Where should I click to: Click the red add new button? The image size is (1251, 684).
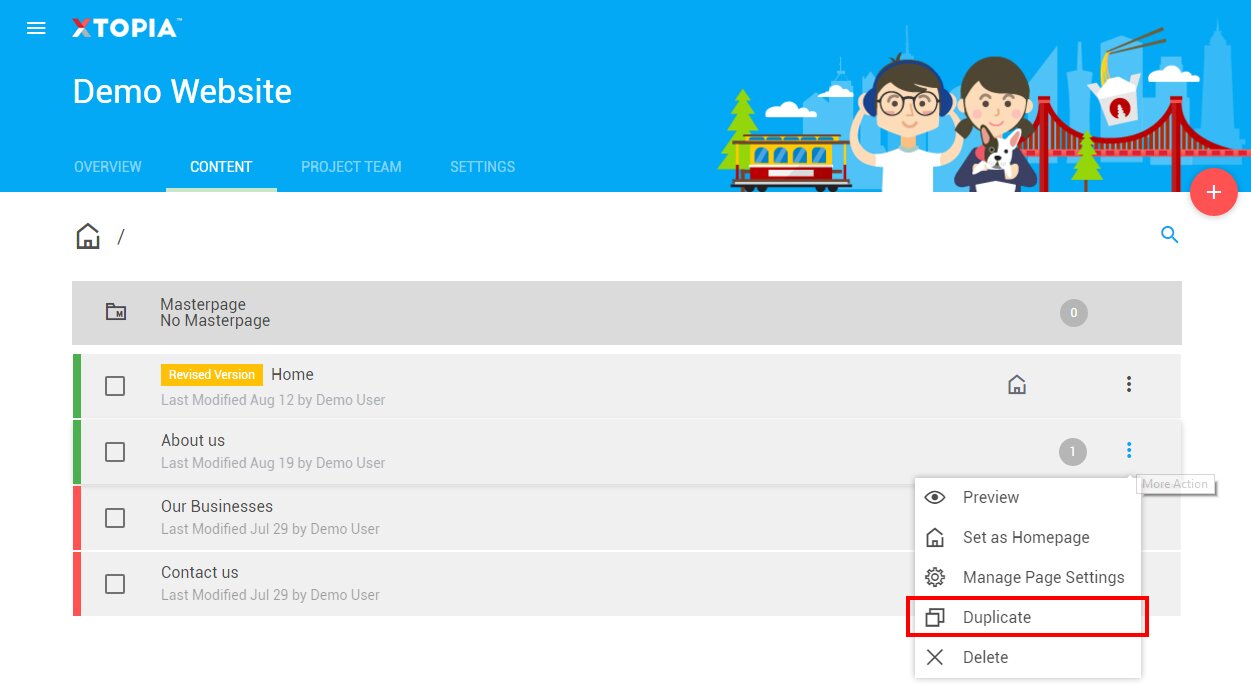pos(1213,192)
